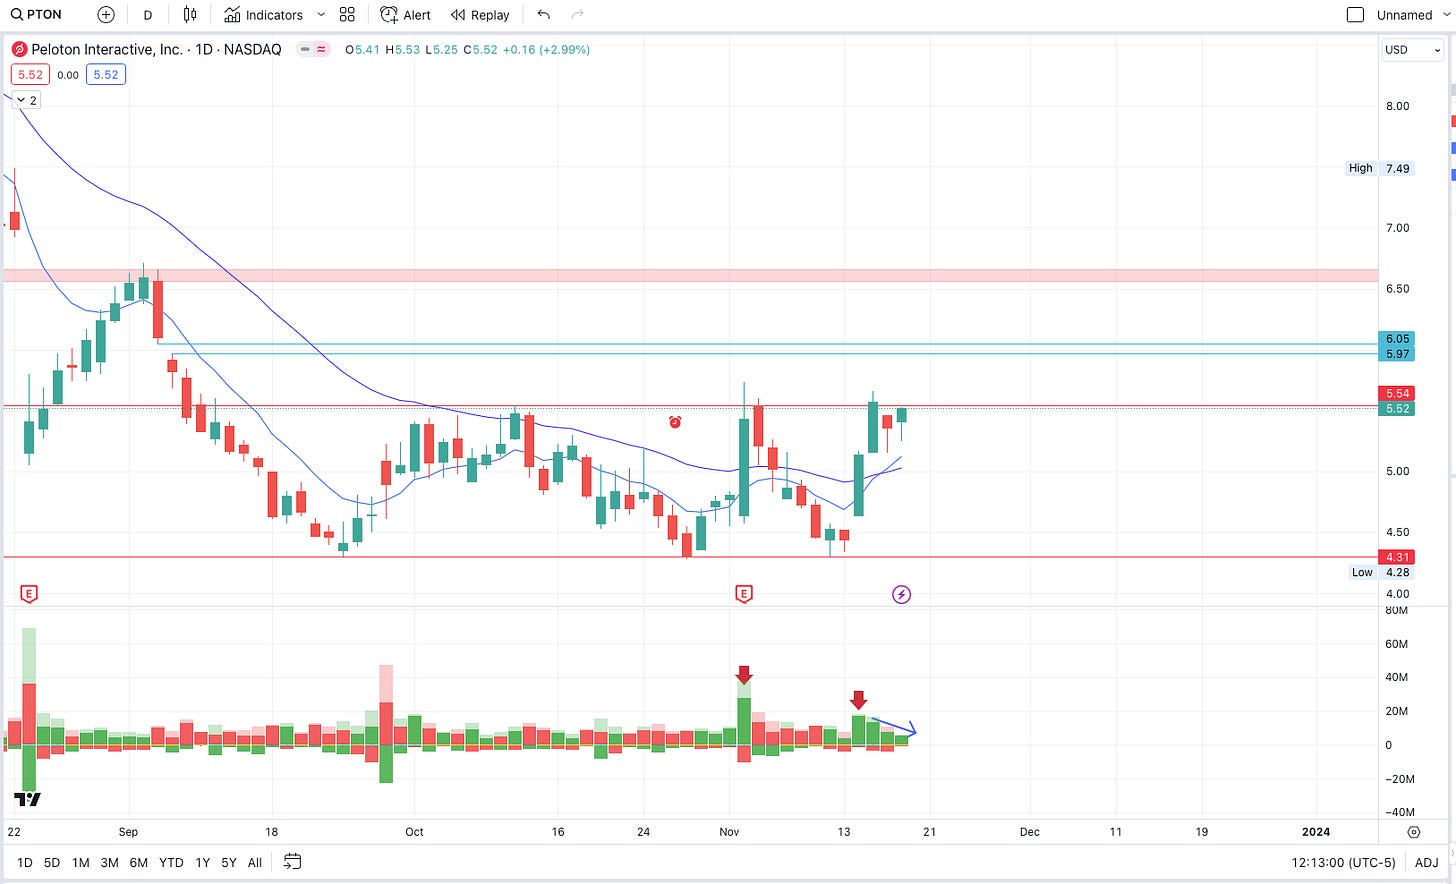Click the 5.97 price line label
The width and height of the screenshot is (1456, 884).
1397,354
